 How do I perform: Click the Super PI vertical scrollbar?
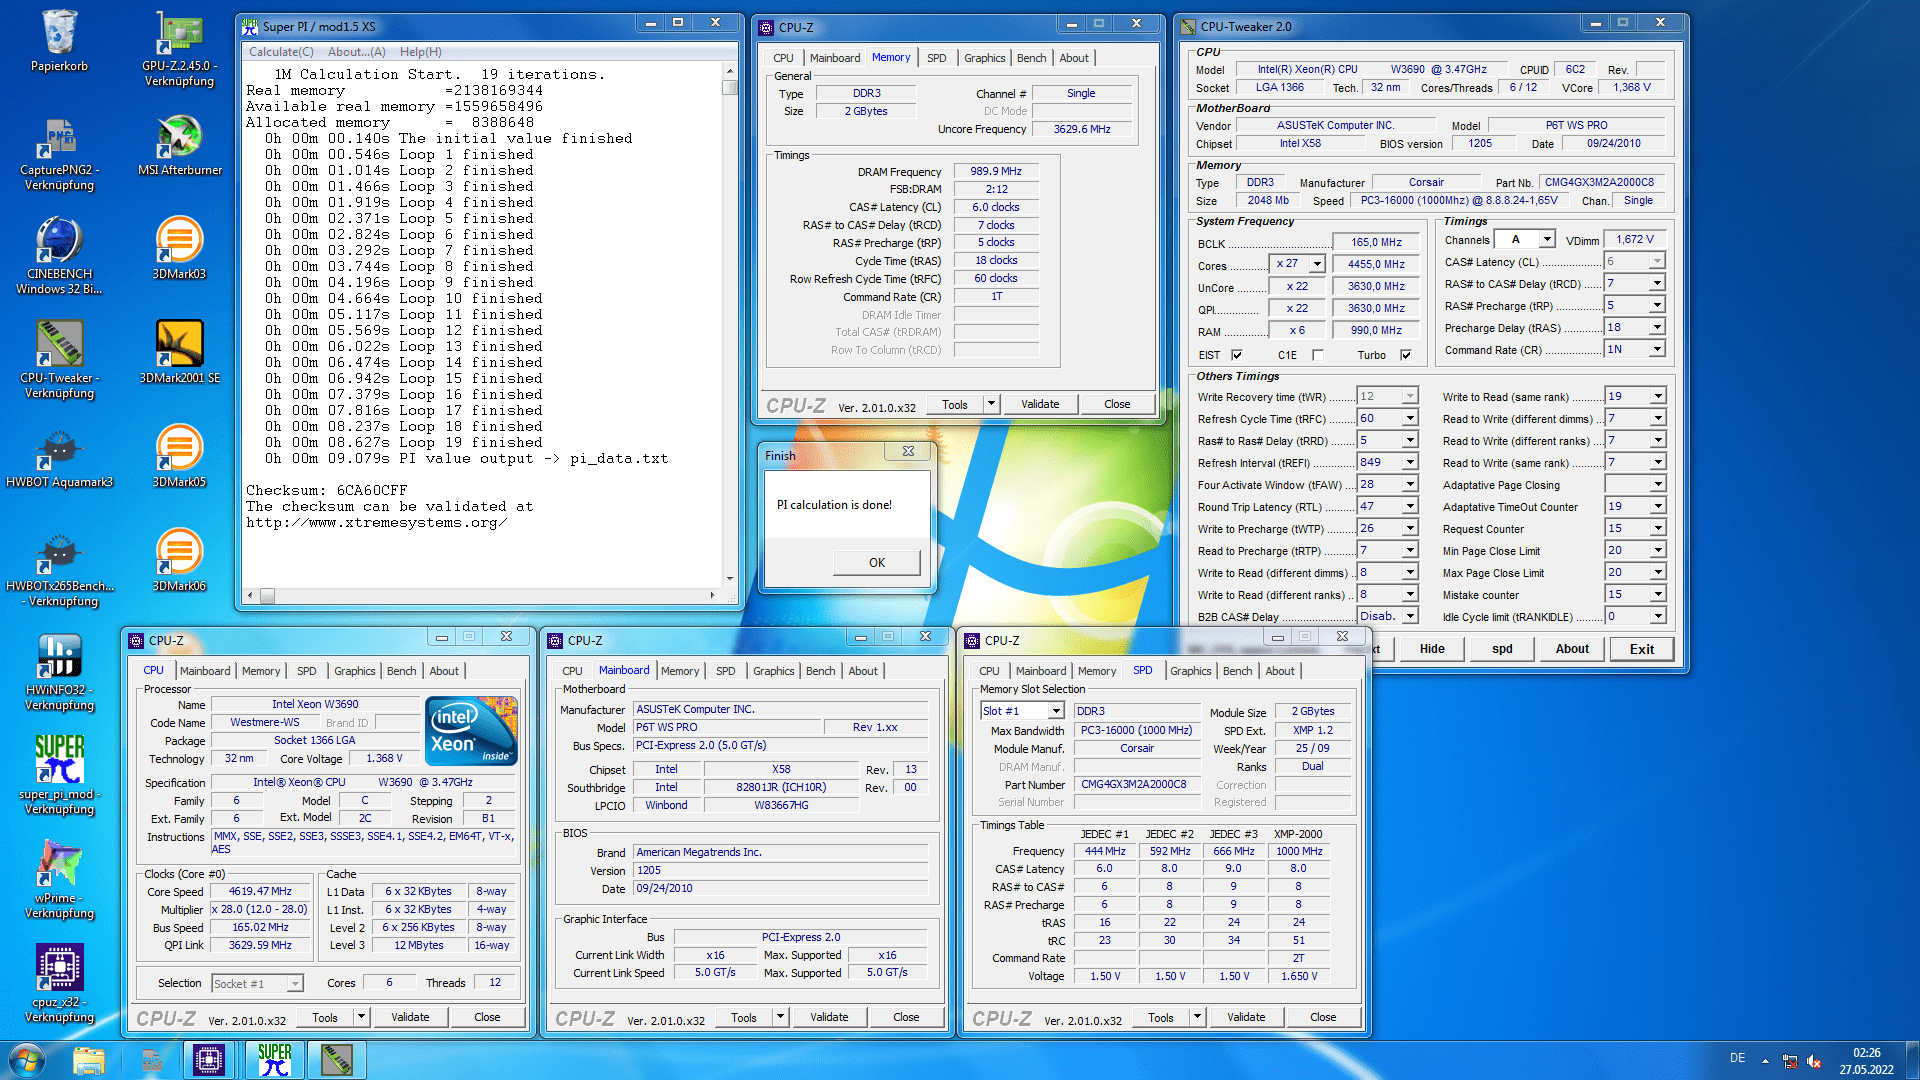click(730, 325)
